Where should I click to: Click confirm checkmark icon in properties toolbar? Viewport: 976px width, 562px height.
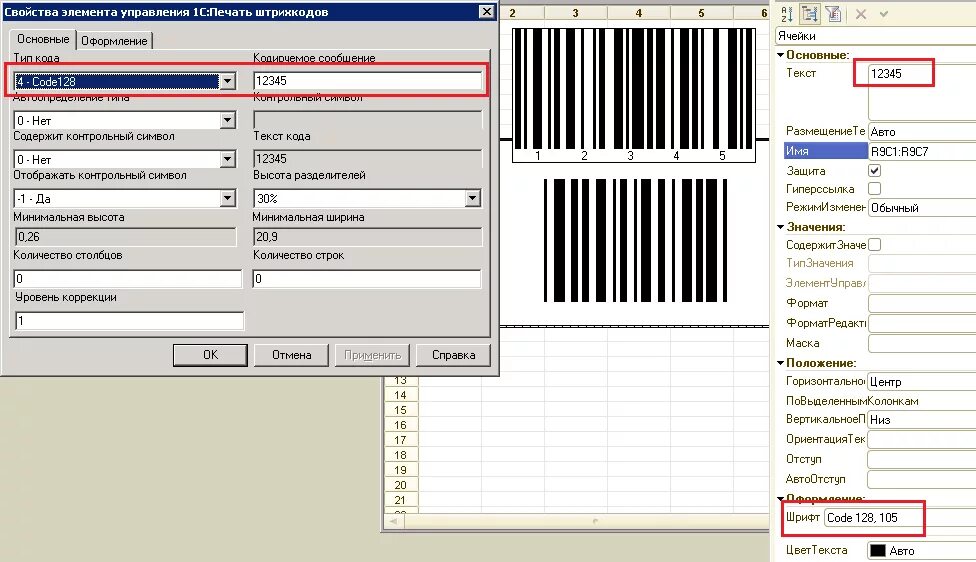coord(884,14)
